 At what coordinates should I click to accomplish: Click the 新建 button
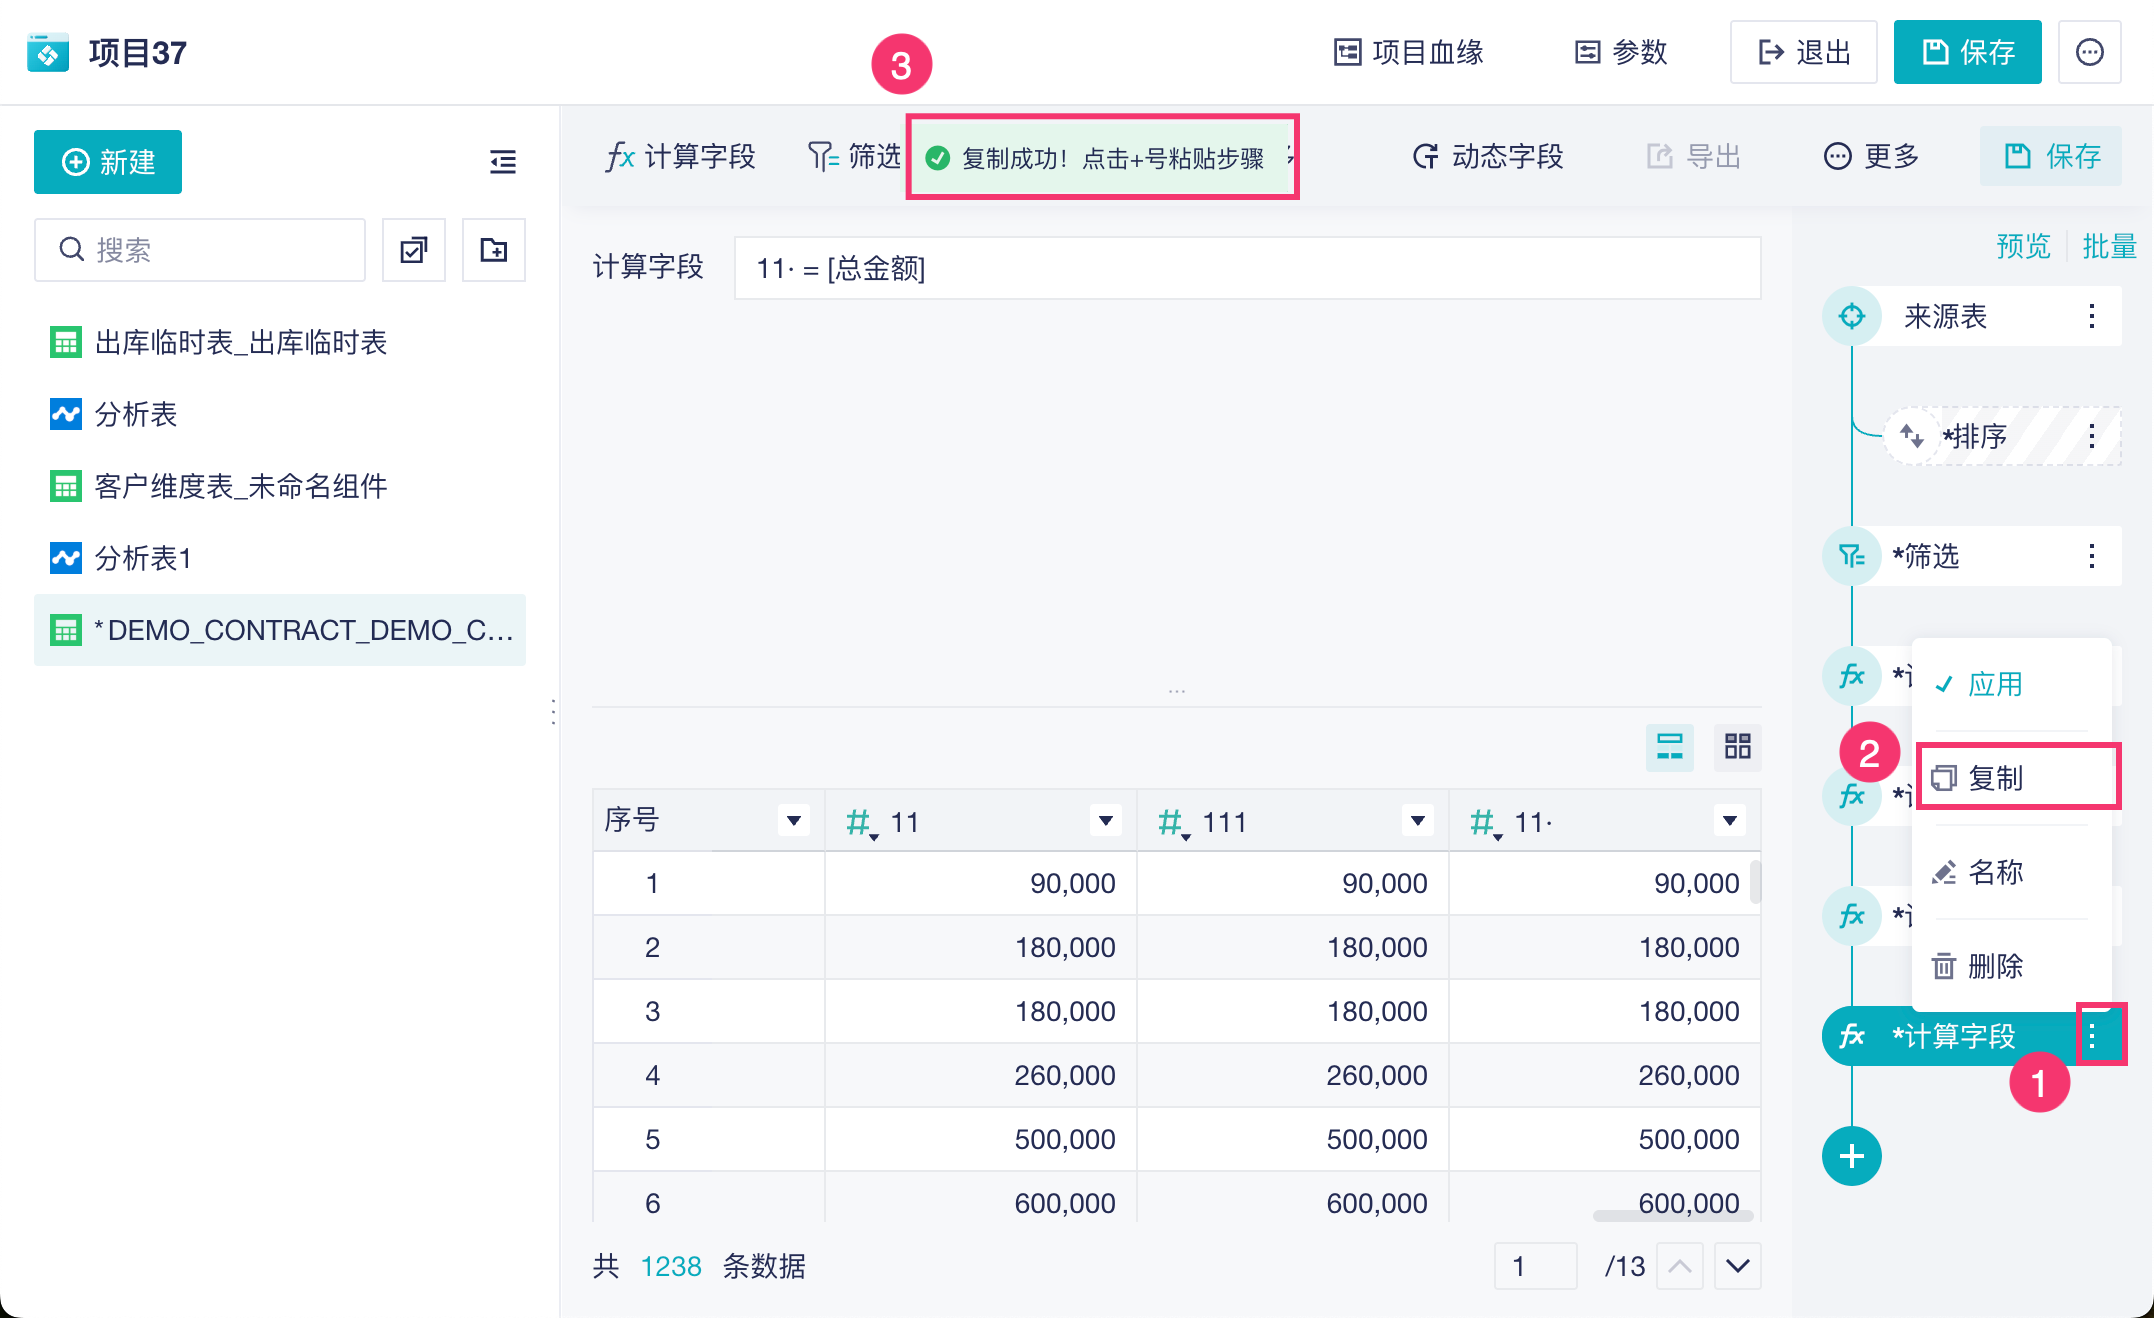pyautogui.click(x=108, y=162)
